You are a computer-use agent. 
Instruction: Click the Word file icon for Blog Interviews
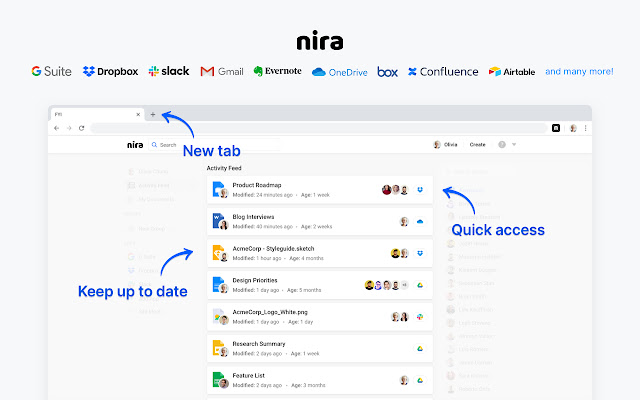[x=219, y=221]
